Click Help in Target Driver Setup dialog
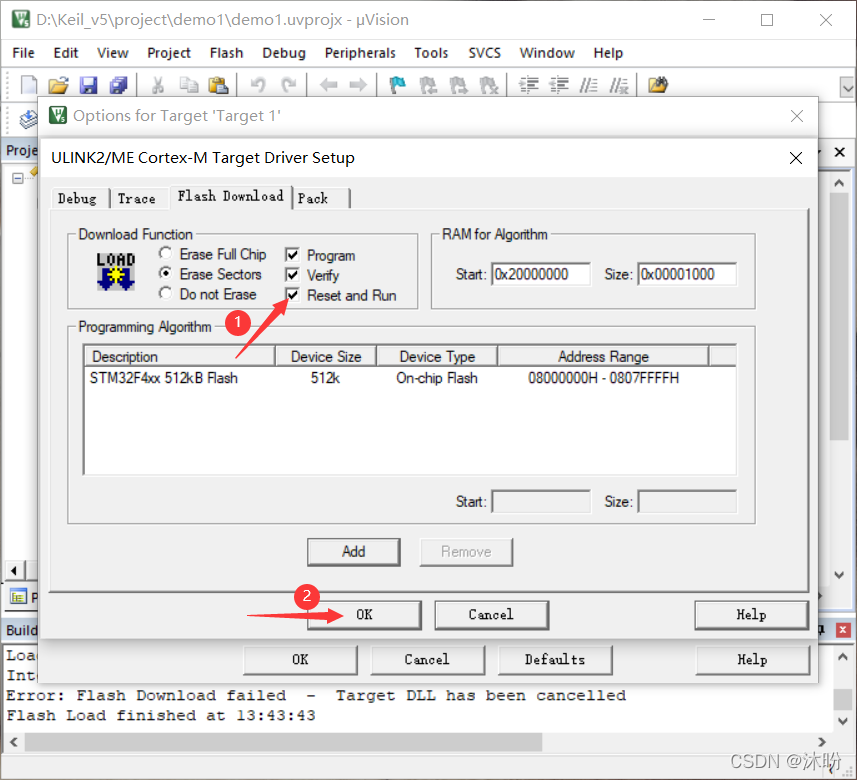Viewport: 857px width, 780px height. click(x=751, y=615)
